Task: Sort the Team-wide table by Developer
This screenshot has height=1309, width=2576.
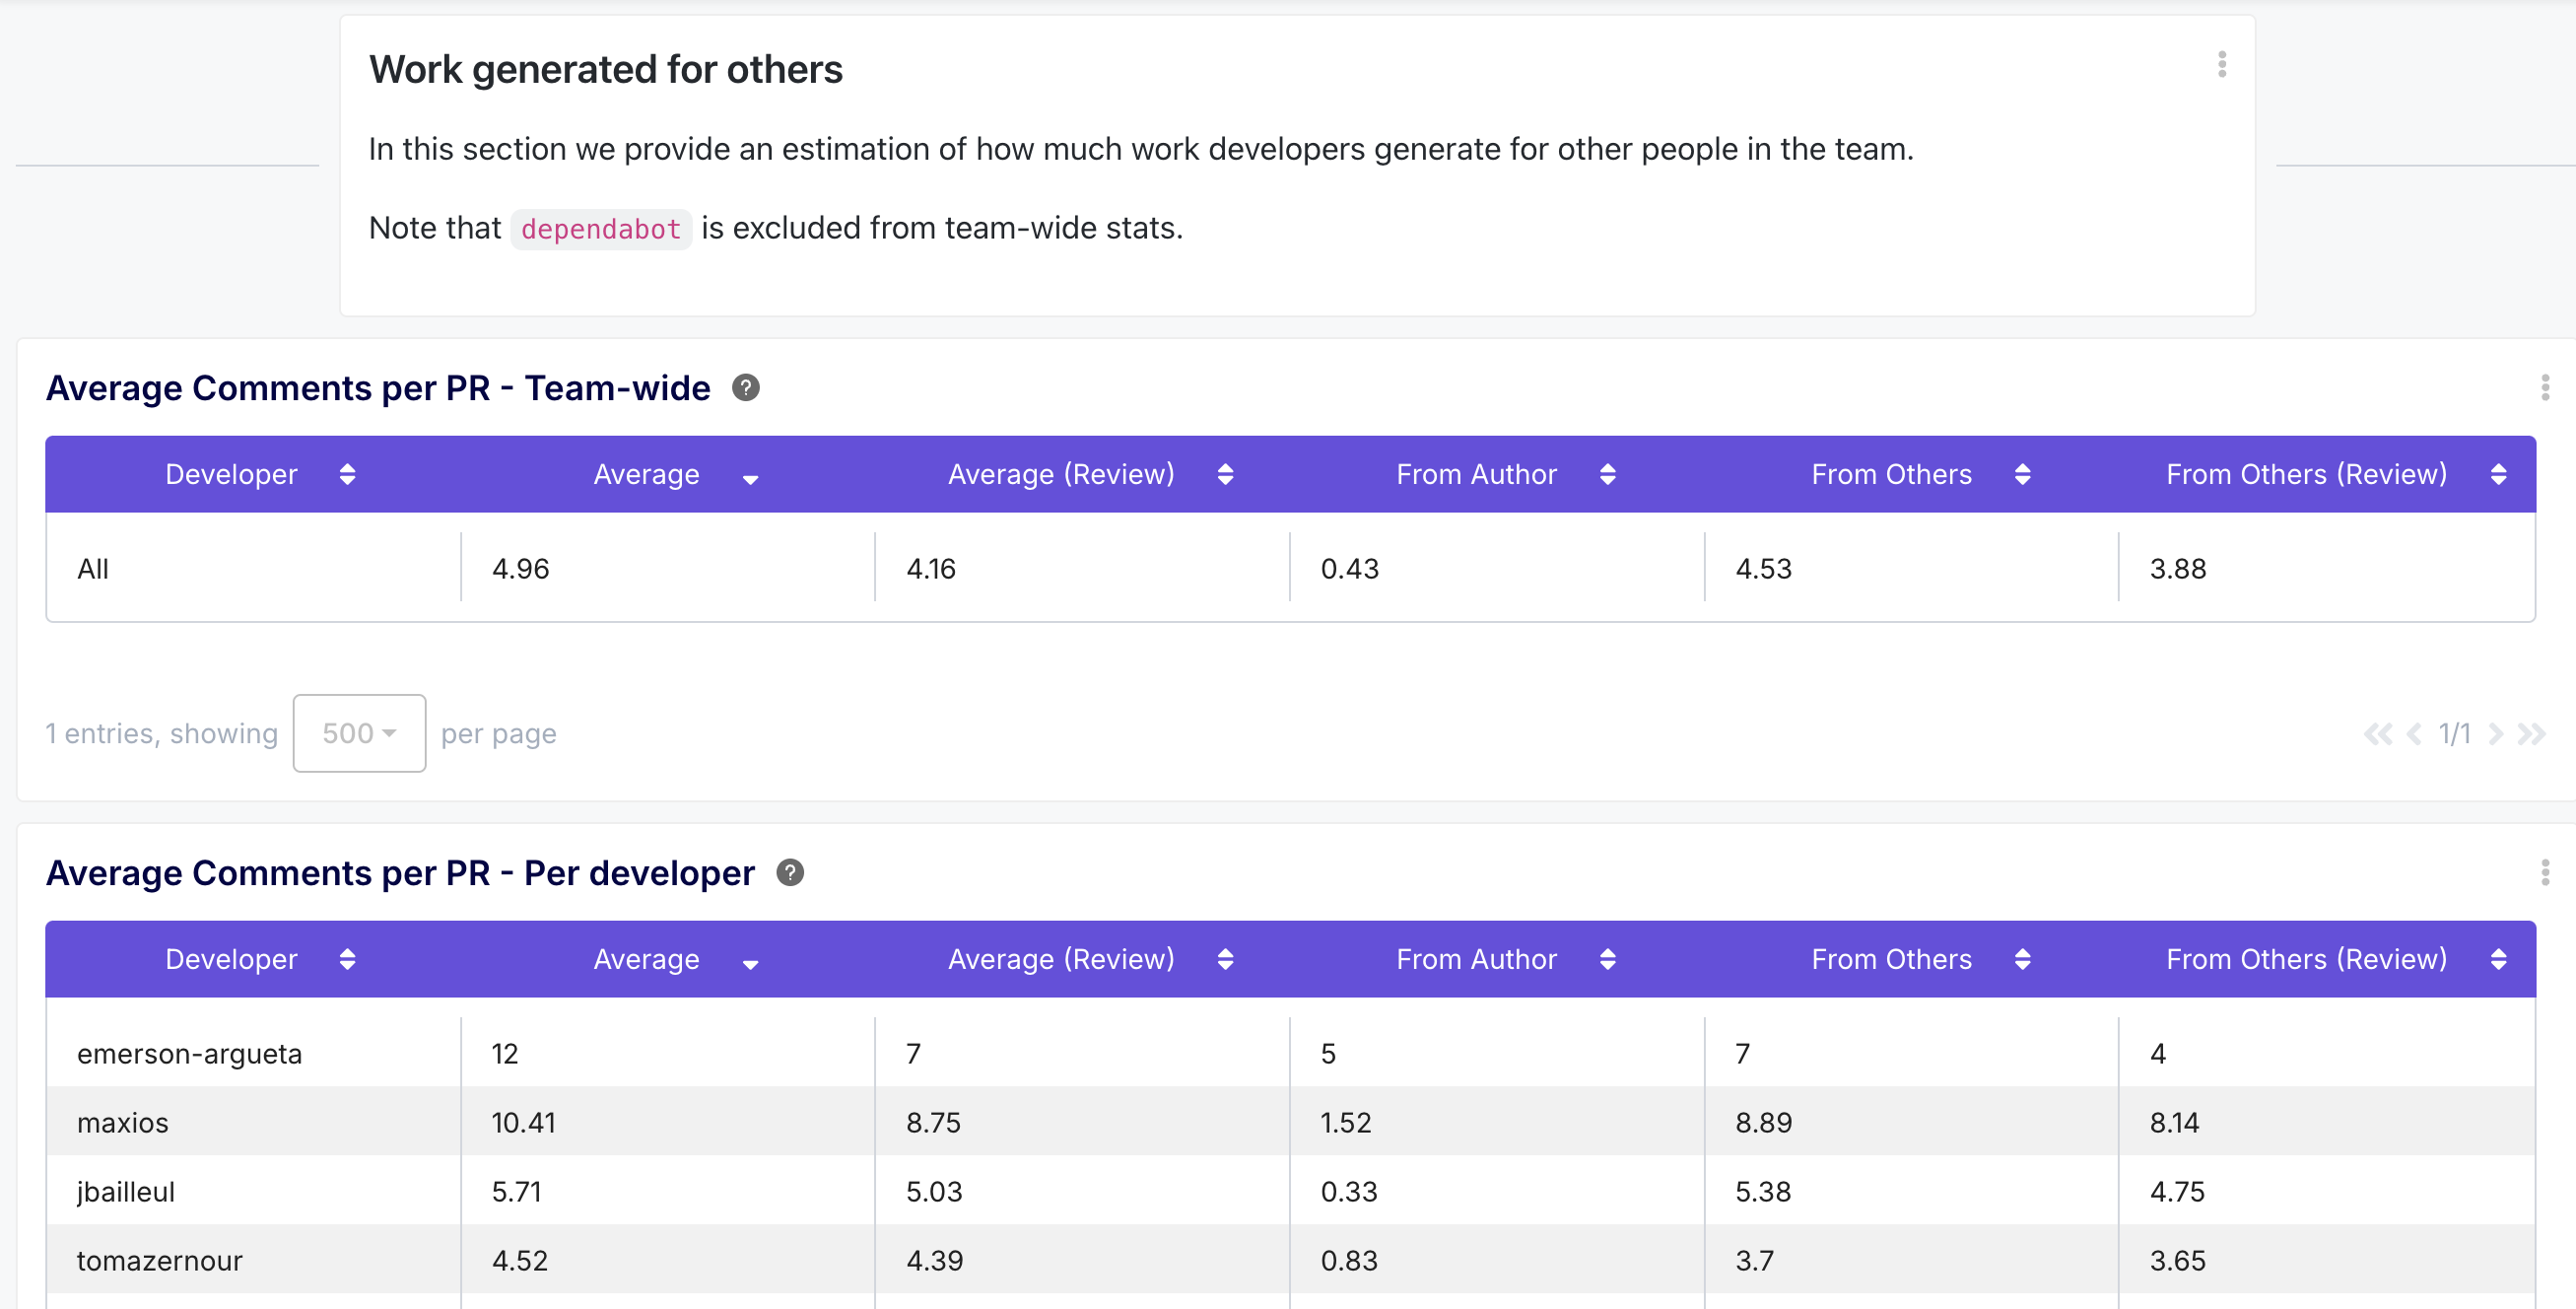Action: click(x=347, y=474)
